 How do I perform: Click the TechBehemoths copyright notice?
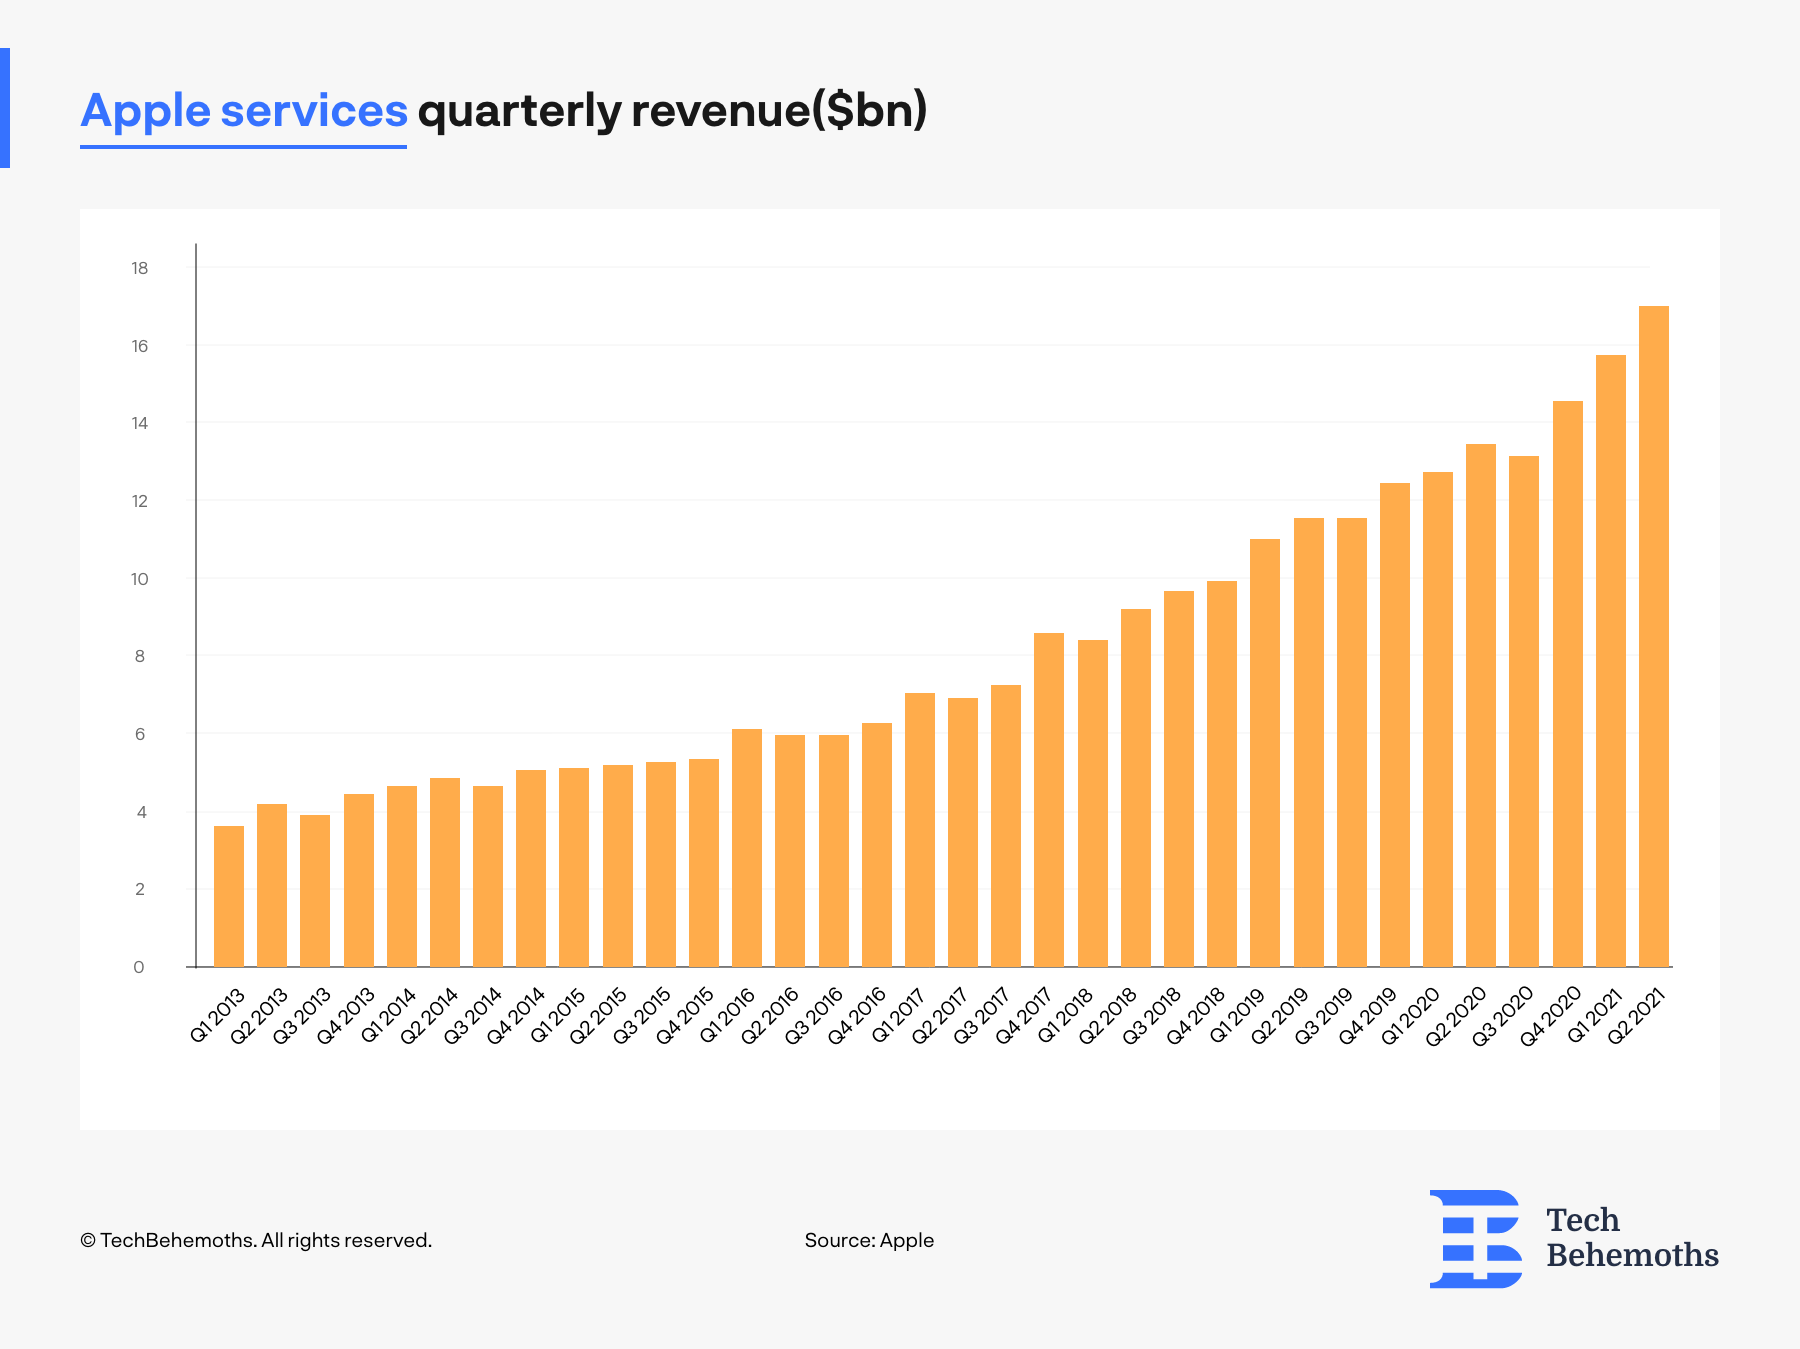[x=256, y=1240]
